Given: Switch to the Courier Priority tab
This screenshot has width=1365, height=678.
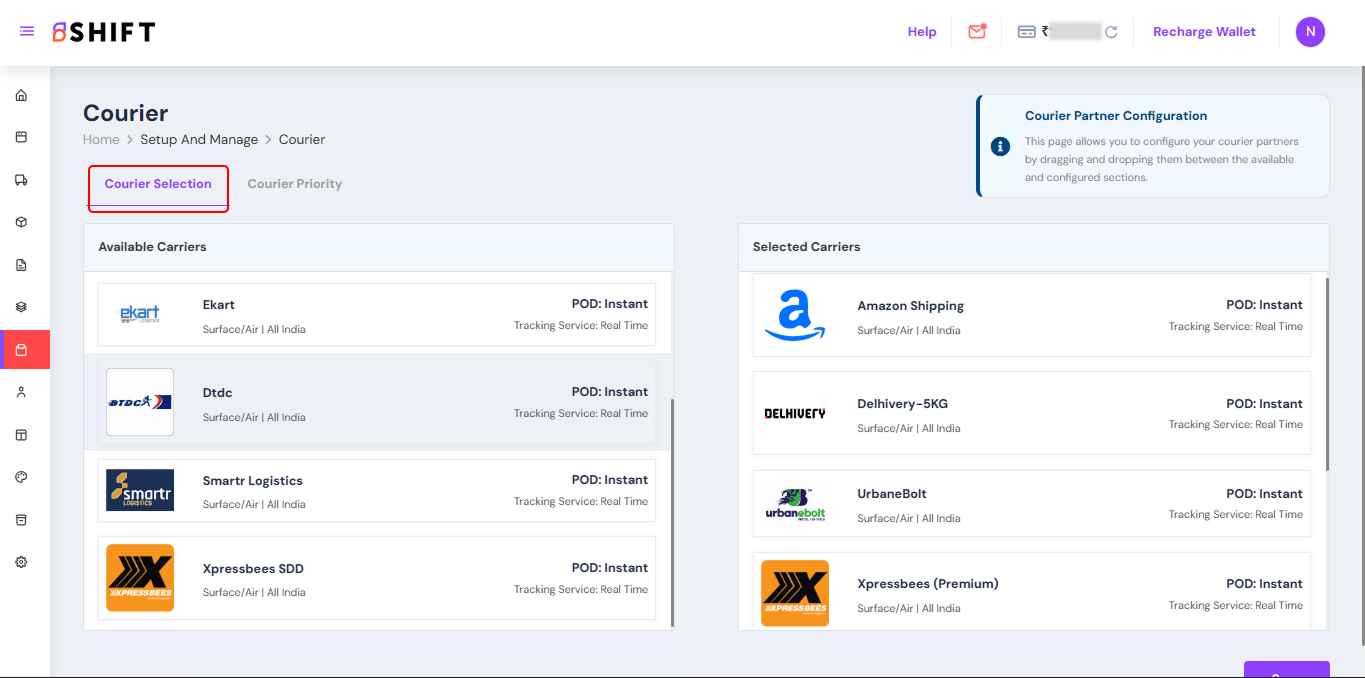Looking at the screenshot, I should click(294, 184).
